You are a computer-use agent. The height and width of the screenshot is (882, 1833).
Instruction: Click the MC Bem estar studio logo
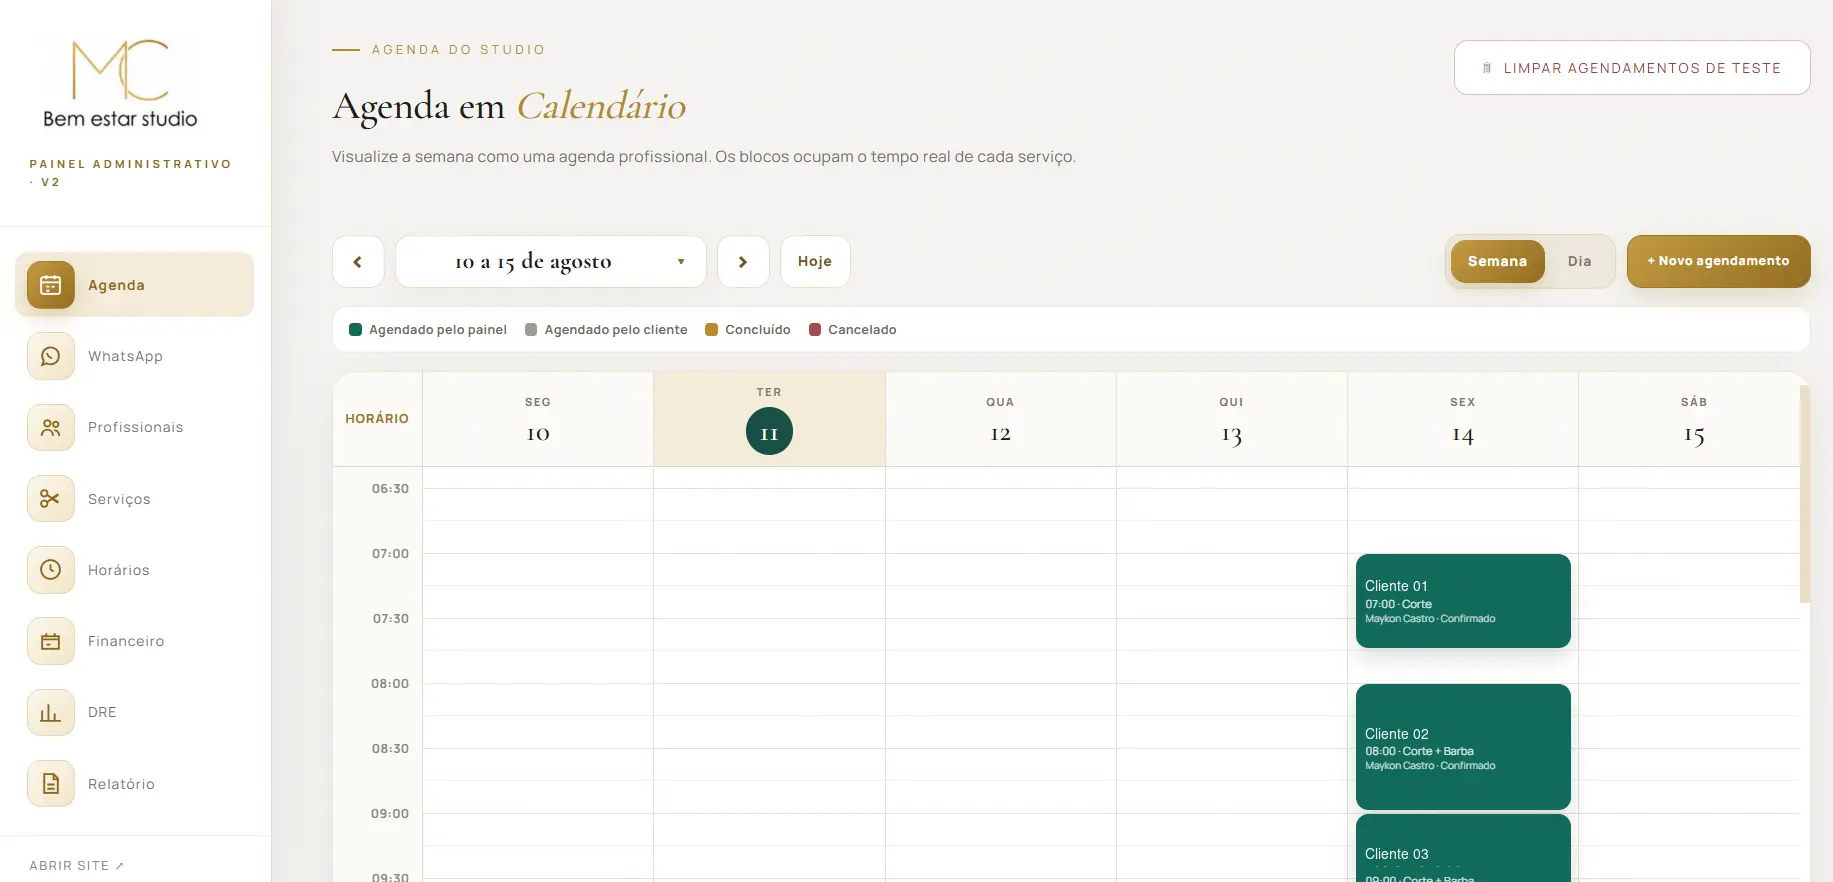121,83
